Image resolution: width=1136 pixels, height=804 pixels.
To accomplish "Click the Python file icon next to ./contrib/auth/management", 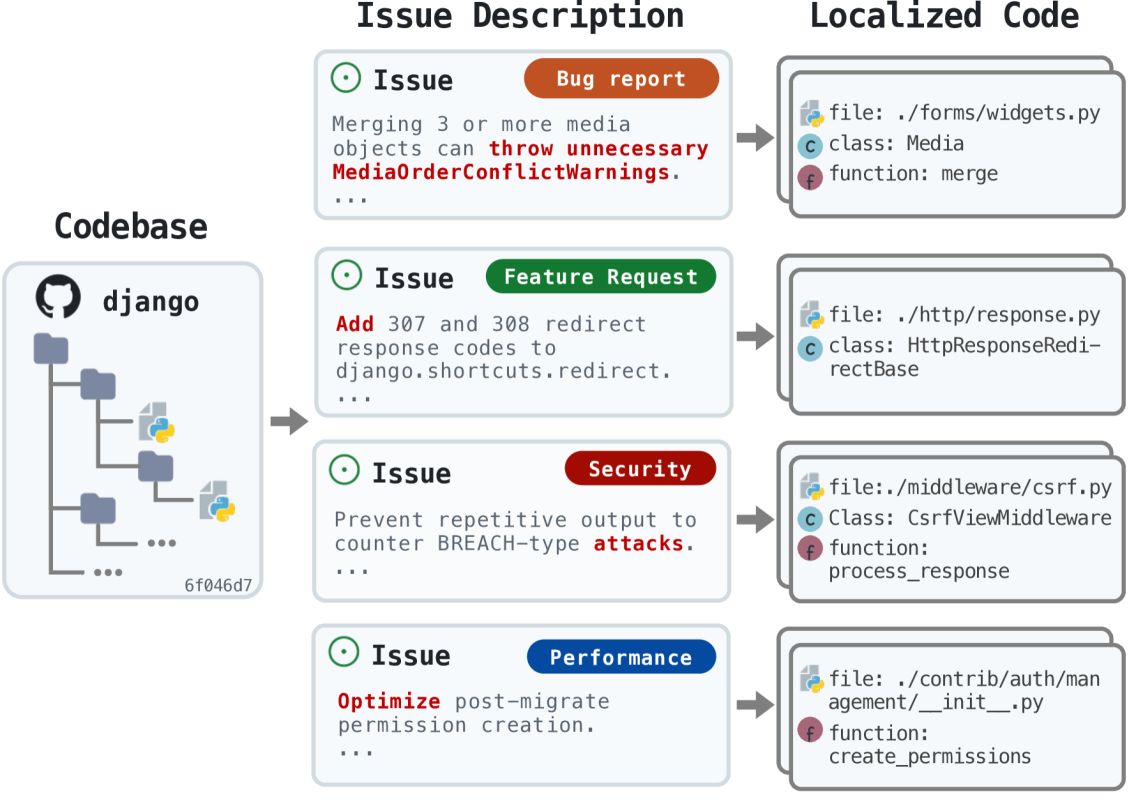I will pyautogui.click(x=812, y=679).
